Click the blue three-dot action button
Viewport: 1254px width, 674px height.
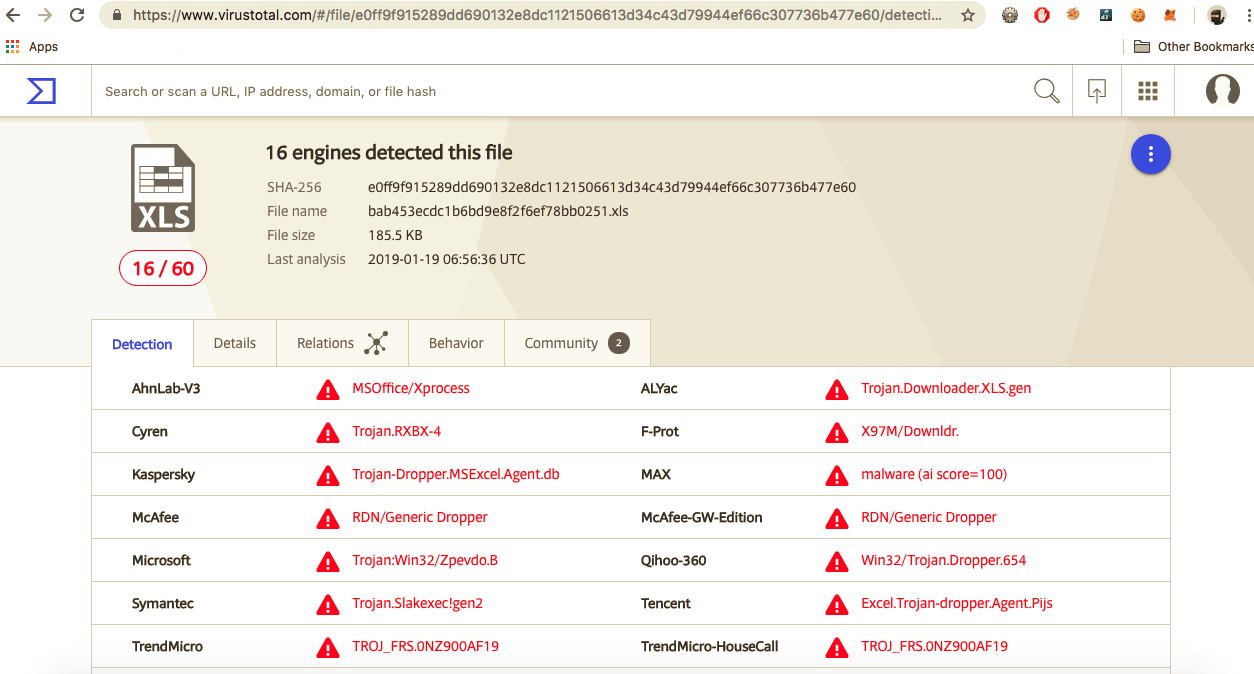(x=1150, y=154)
